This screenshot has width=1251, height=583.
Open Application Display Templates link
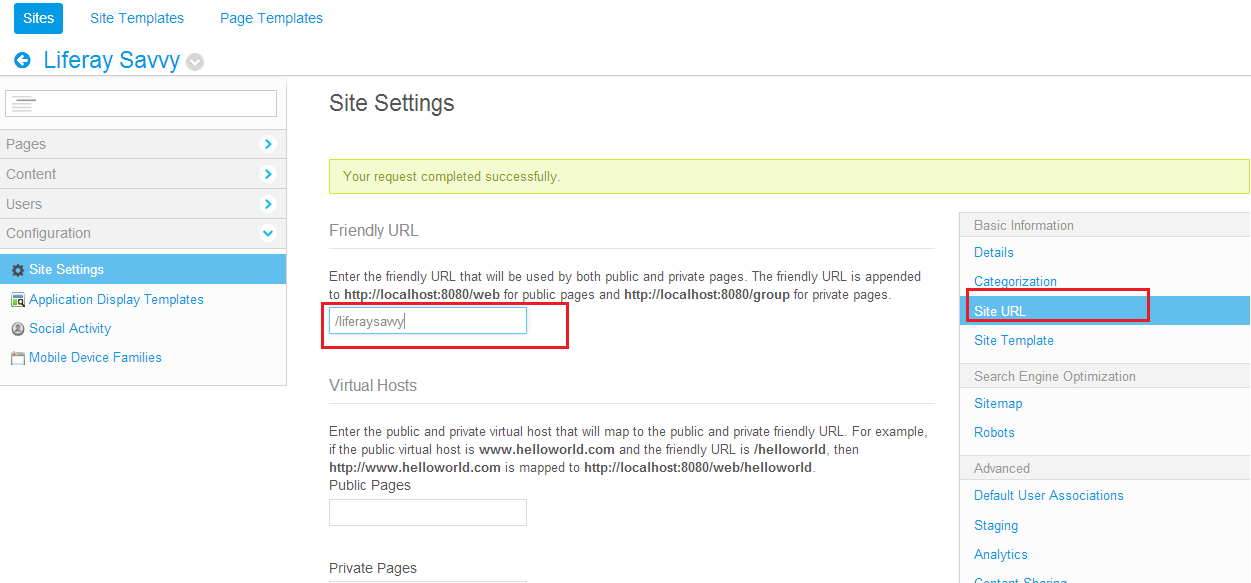[x=116, y=299]
